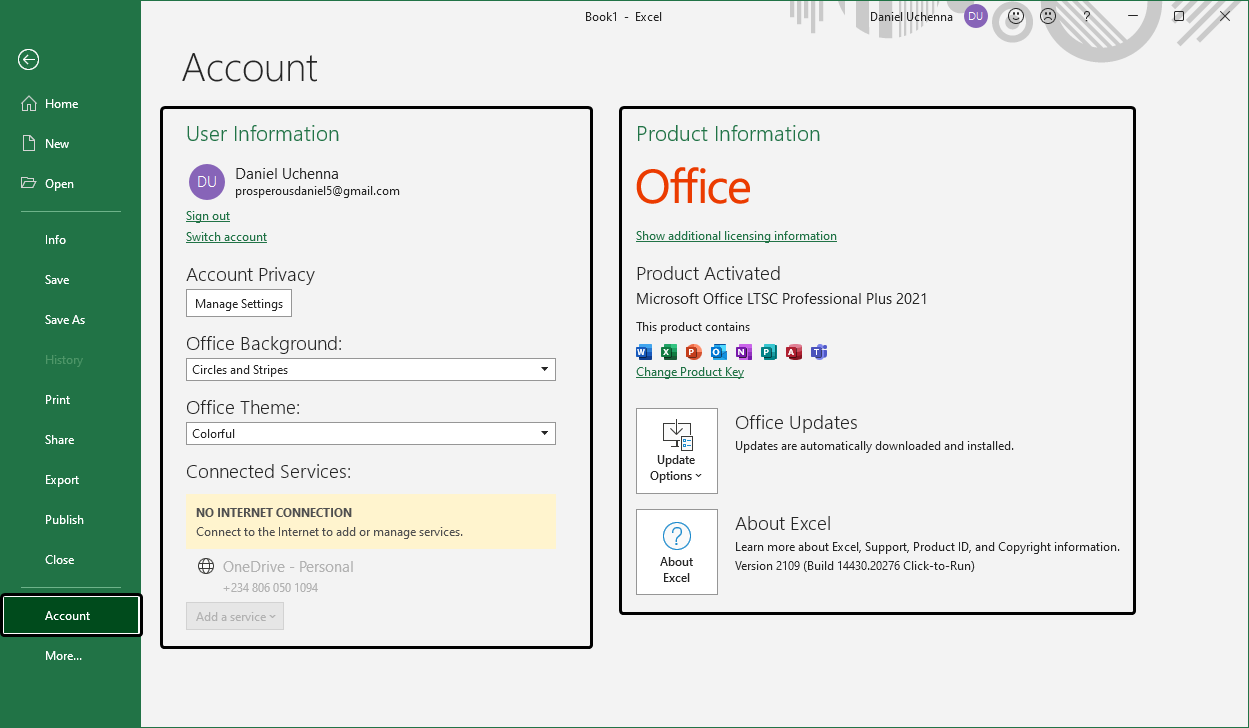Open the Help question mark icon

point(1087,17)
